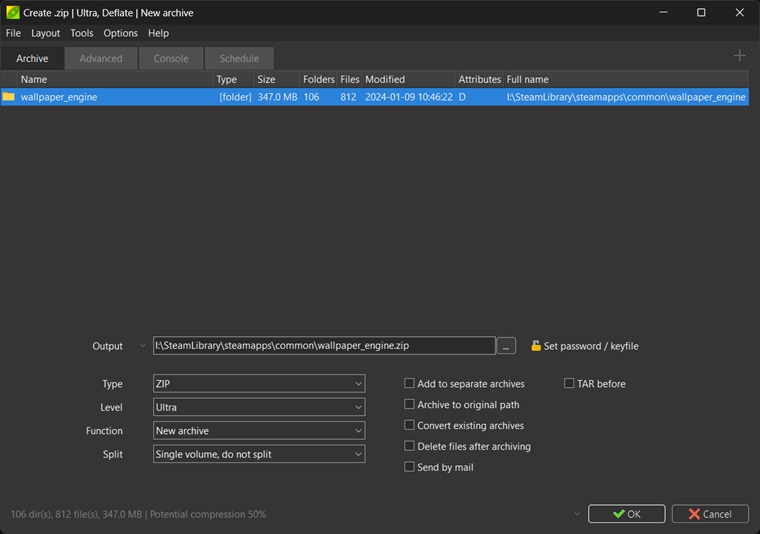760x534 pixels.
Task: Enable Convert existing archives option
Action: point(409,425)
